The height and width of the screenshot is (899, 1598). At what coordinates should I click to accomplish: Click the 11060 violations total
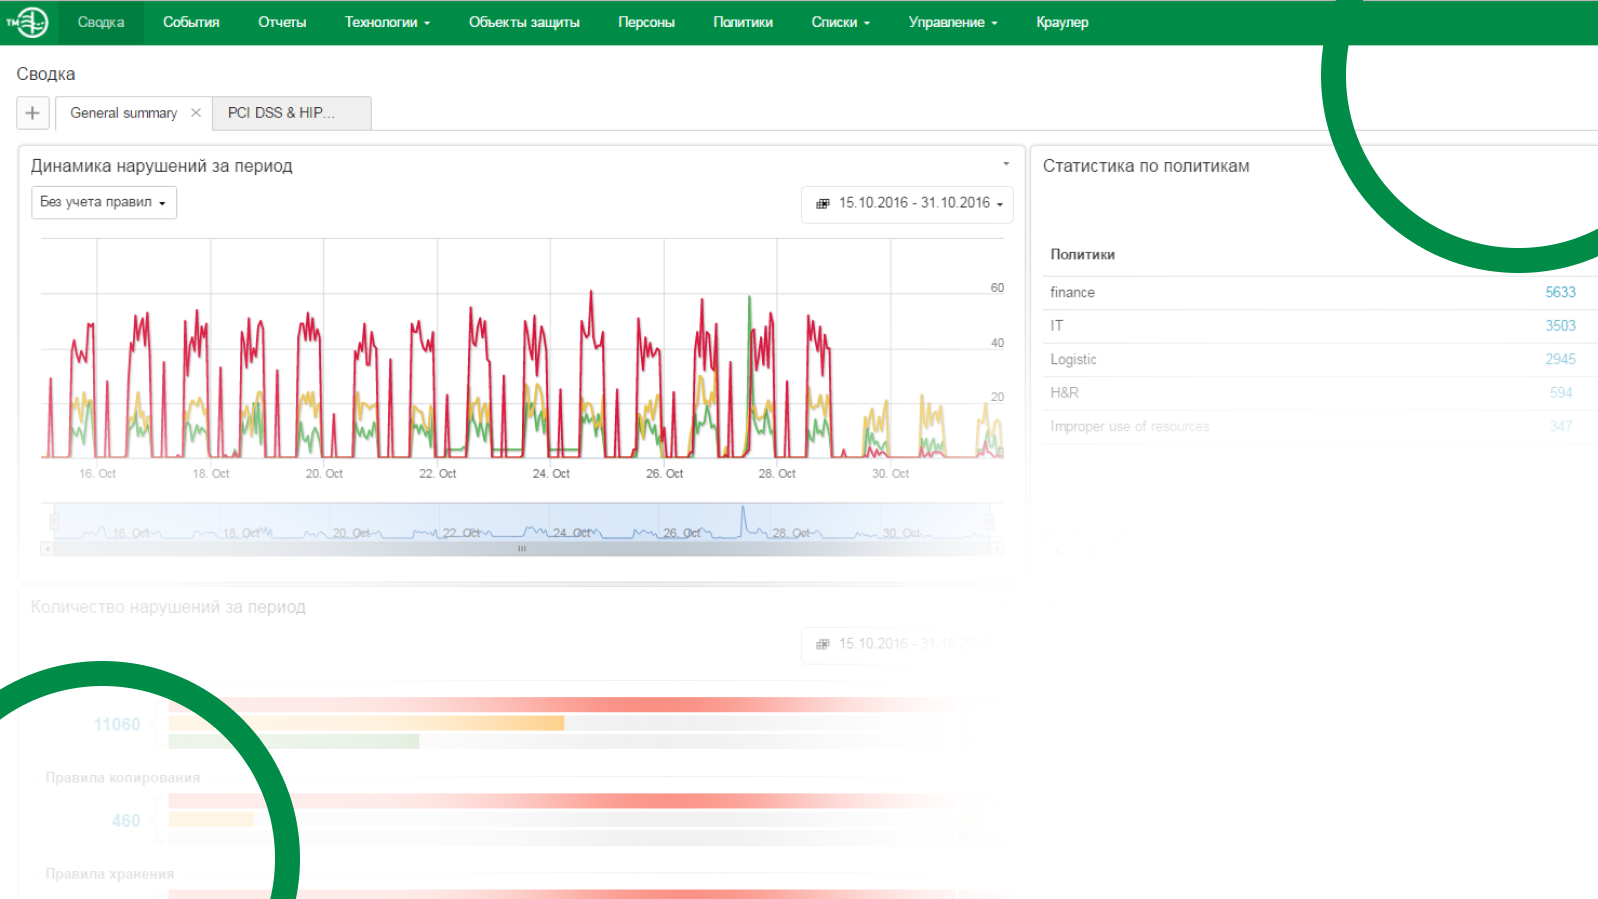click(x=117, y=724)
